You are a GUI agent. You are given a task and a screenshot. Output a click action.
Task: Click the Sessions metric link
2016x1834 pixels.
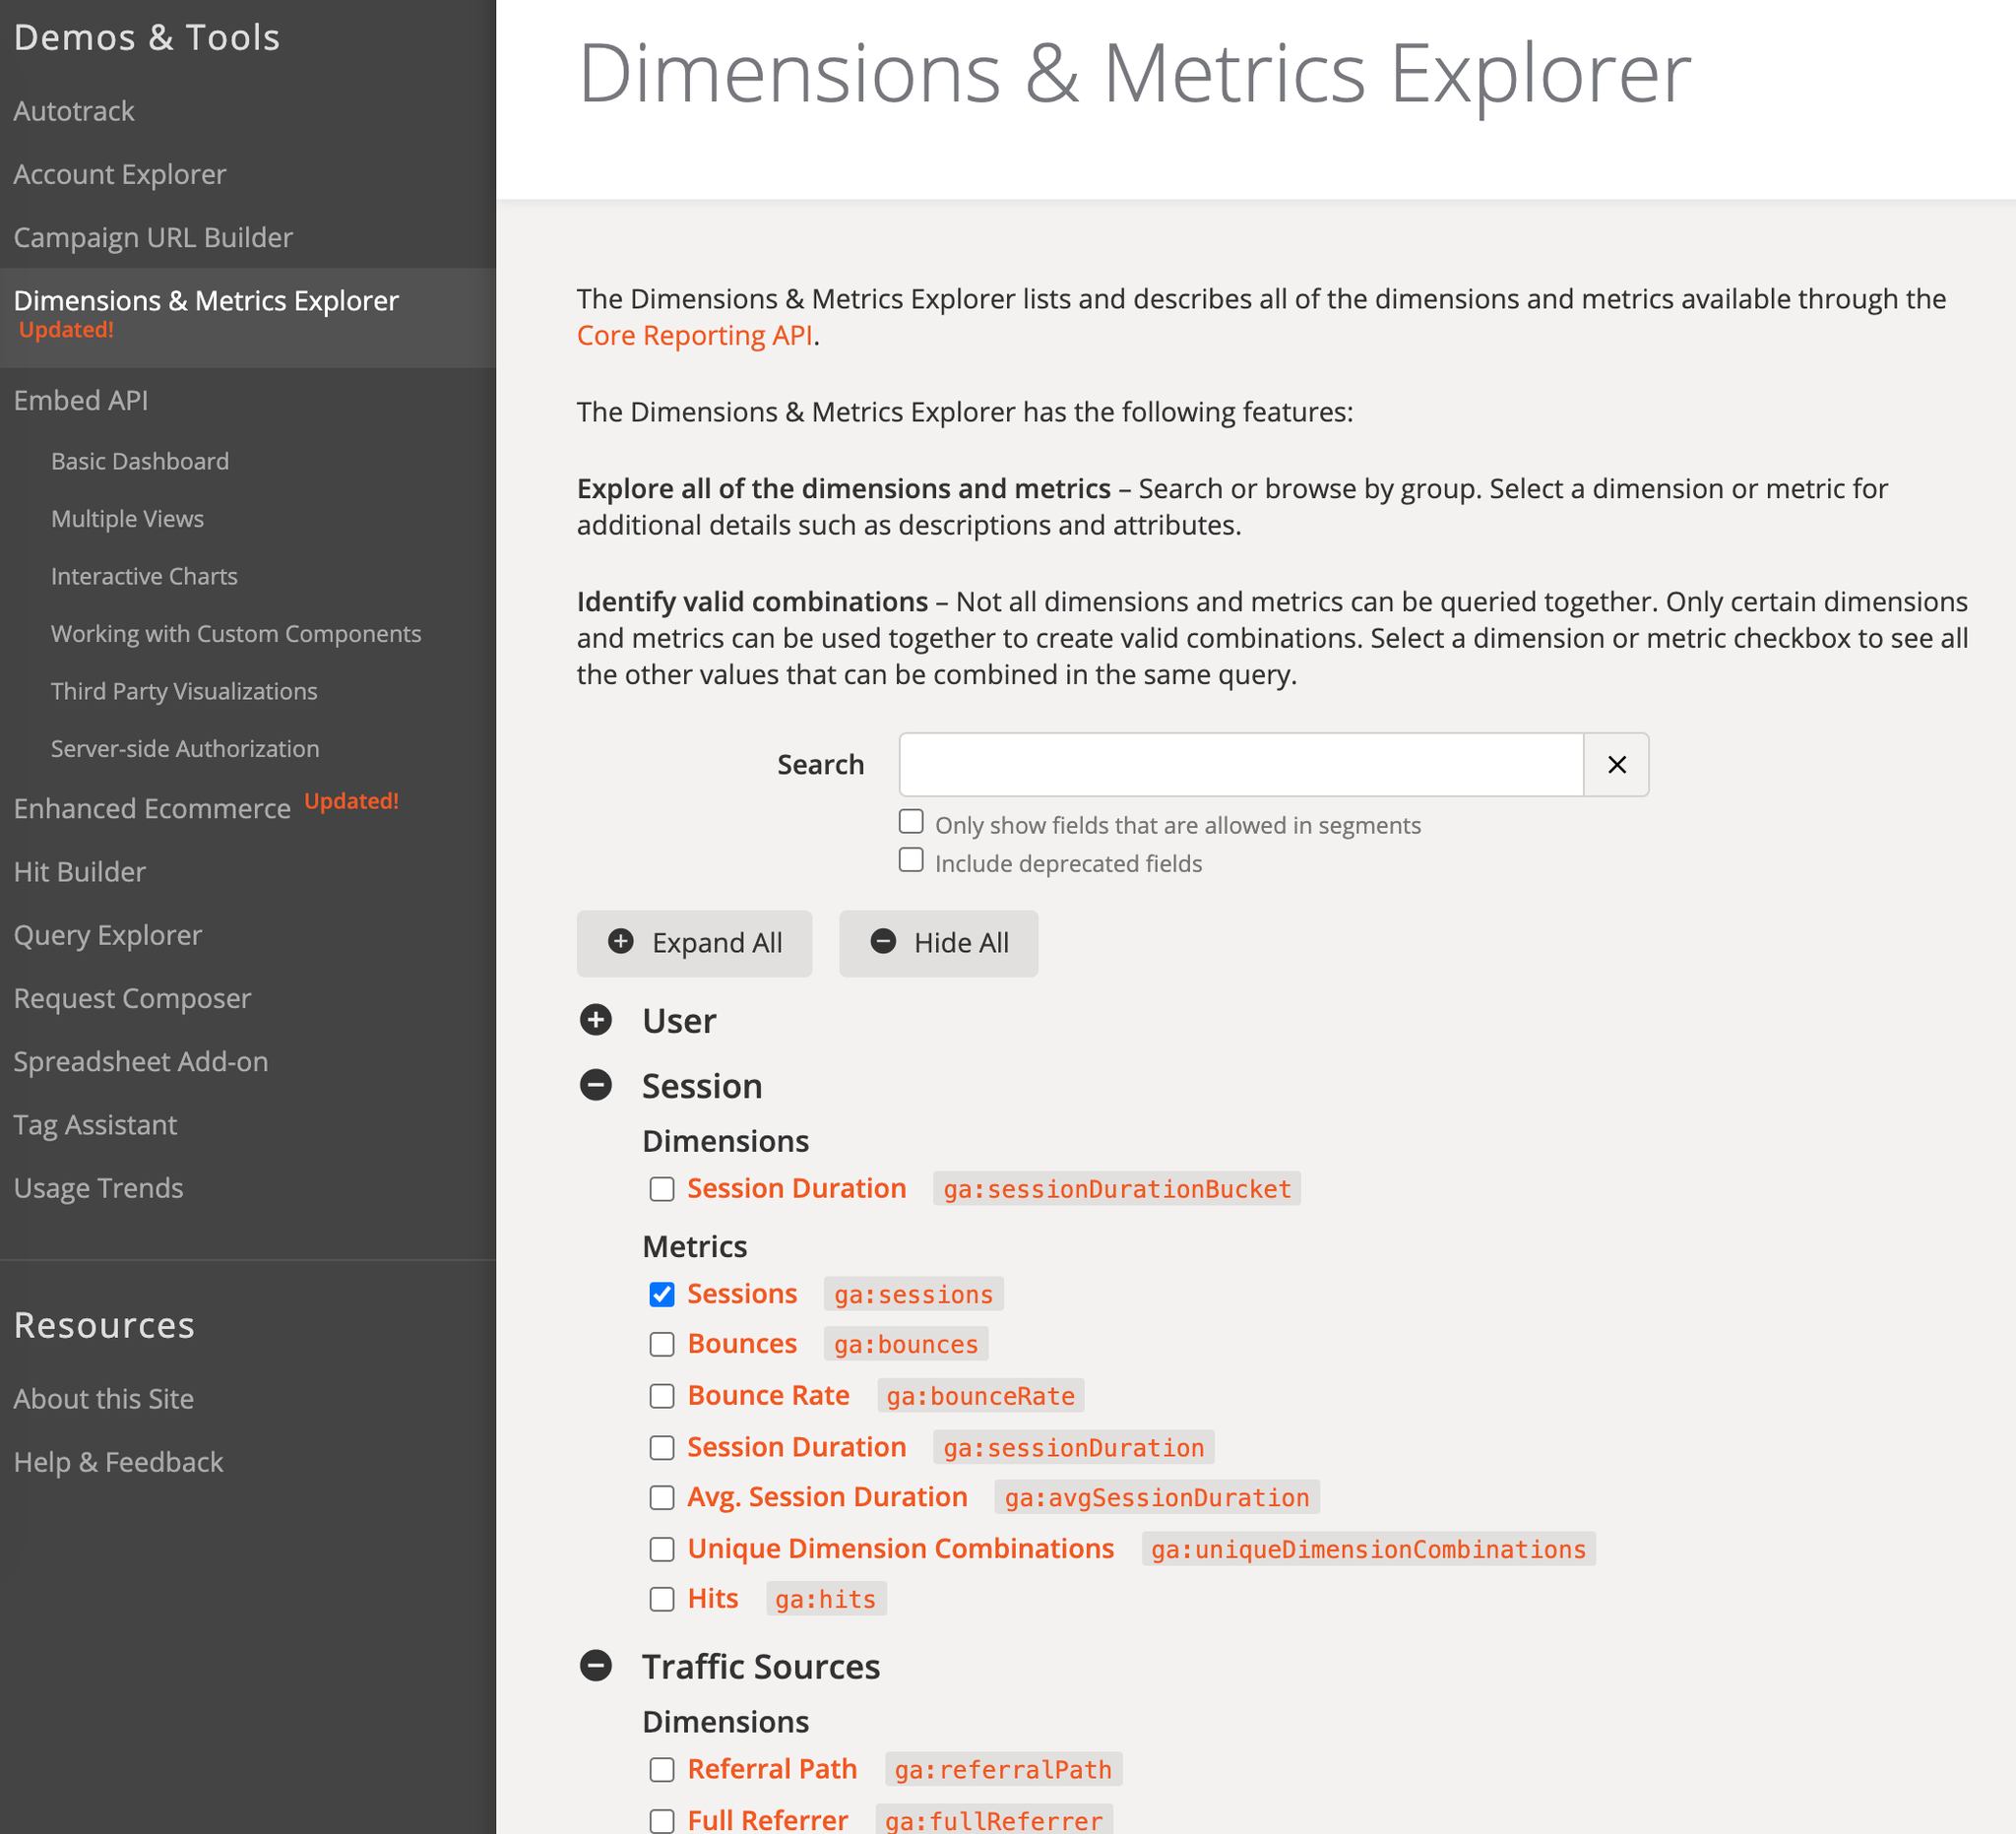(x=742, y=1294)
